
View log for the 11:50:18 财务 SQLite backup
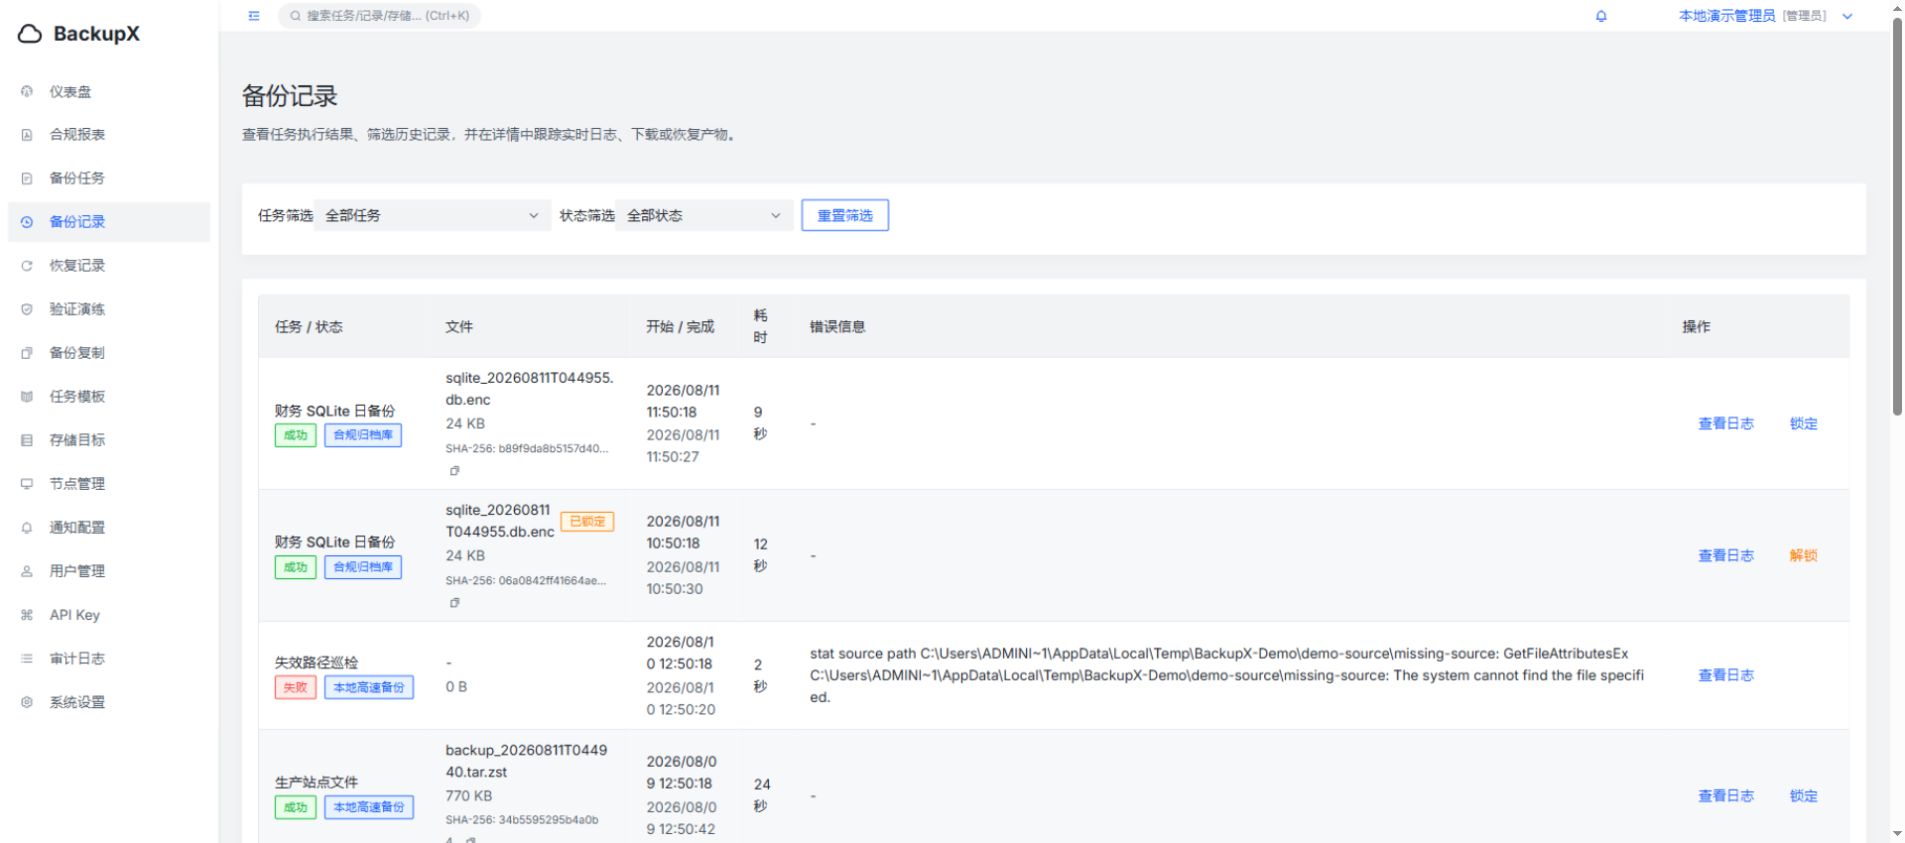(1726, 424)
